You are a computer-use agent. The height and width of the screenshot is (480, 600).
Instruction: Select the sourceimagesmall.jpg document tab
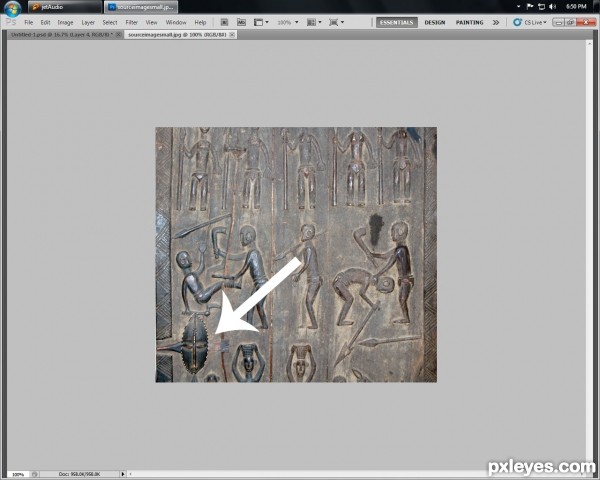[x=177, y=35]
